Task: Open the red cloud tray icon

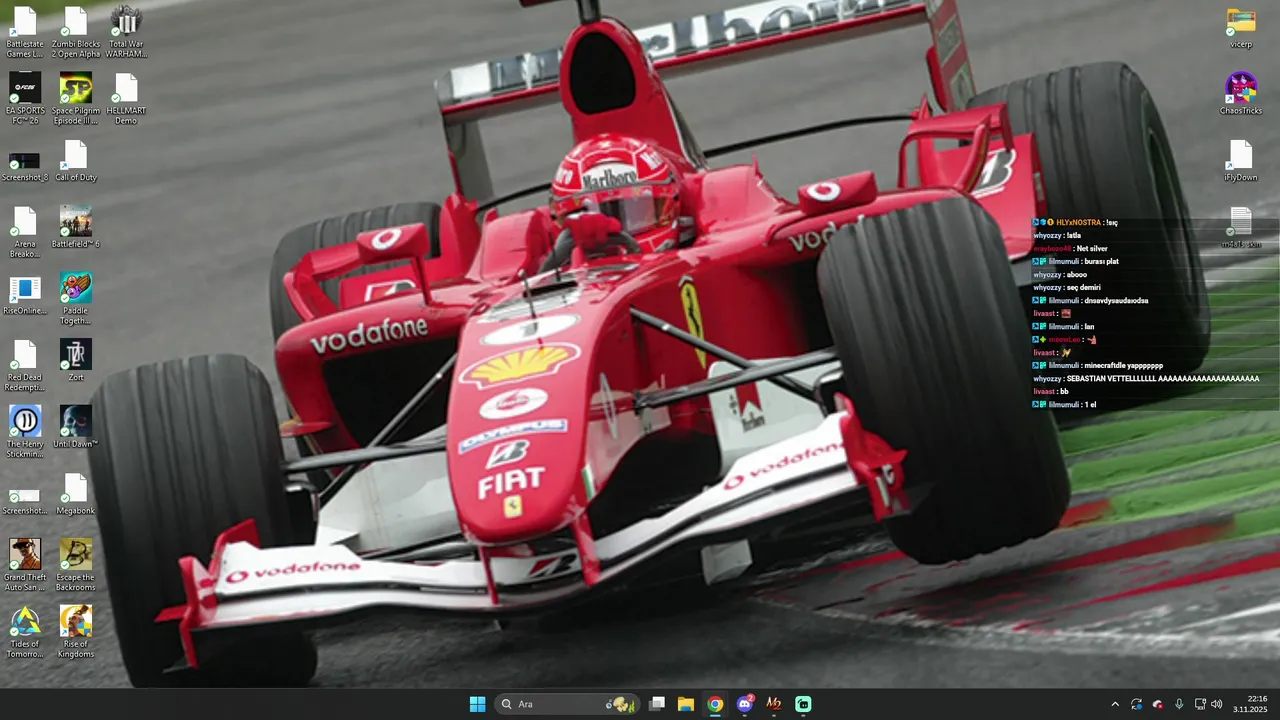Action: tap(1158, 704)
